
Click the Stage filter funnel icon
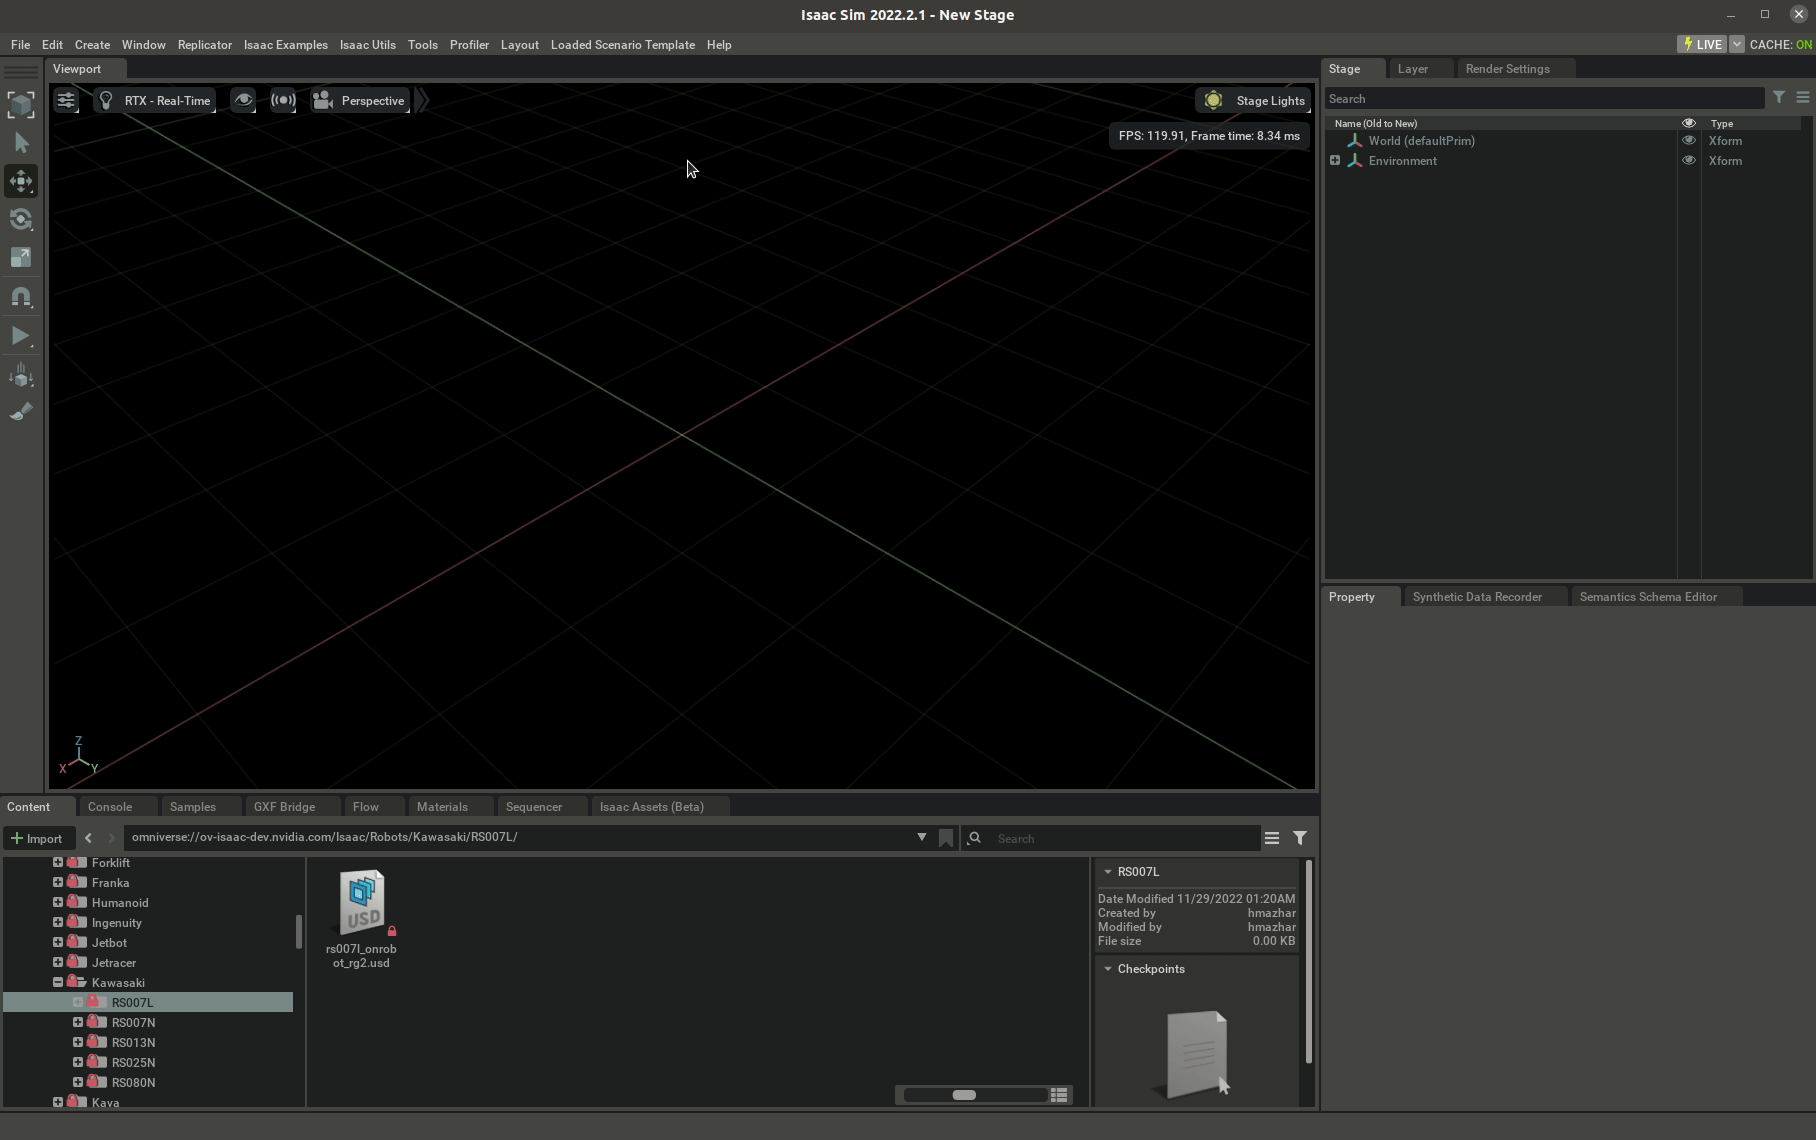1779,98
